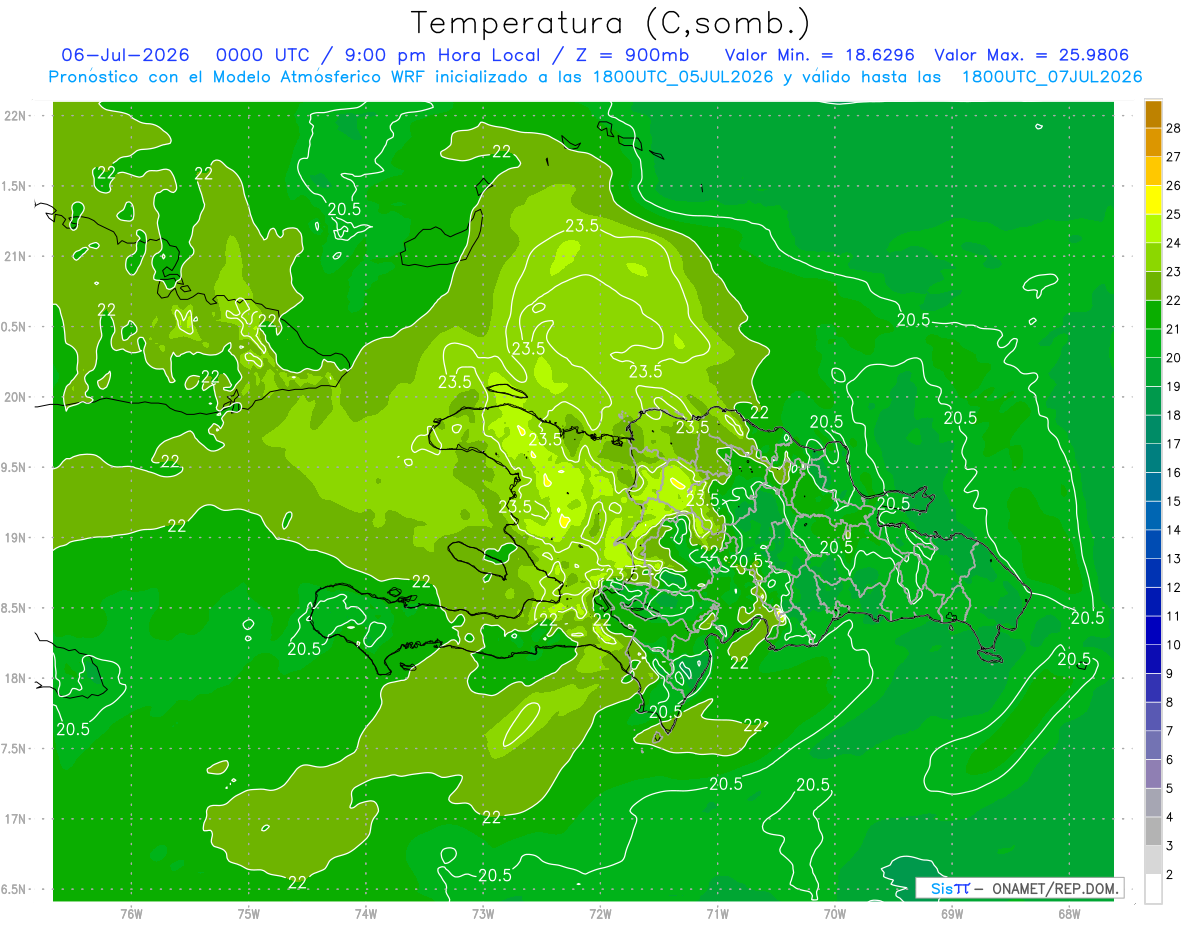The image size is (1200, 927).
Task: Pick the lime swatch between 23 and 24
Action: (1153, 257)
